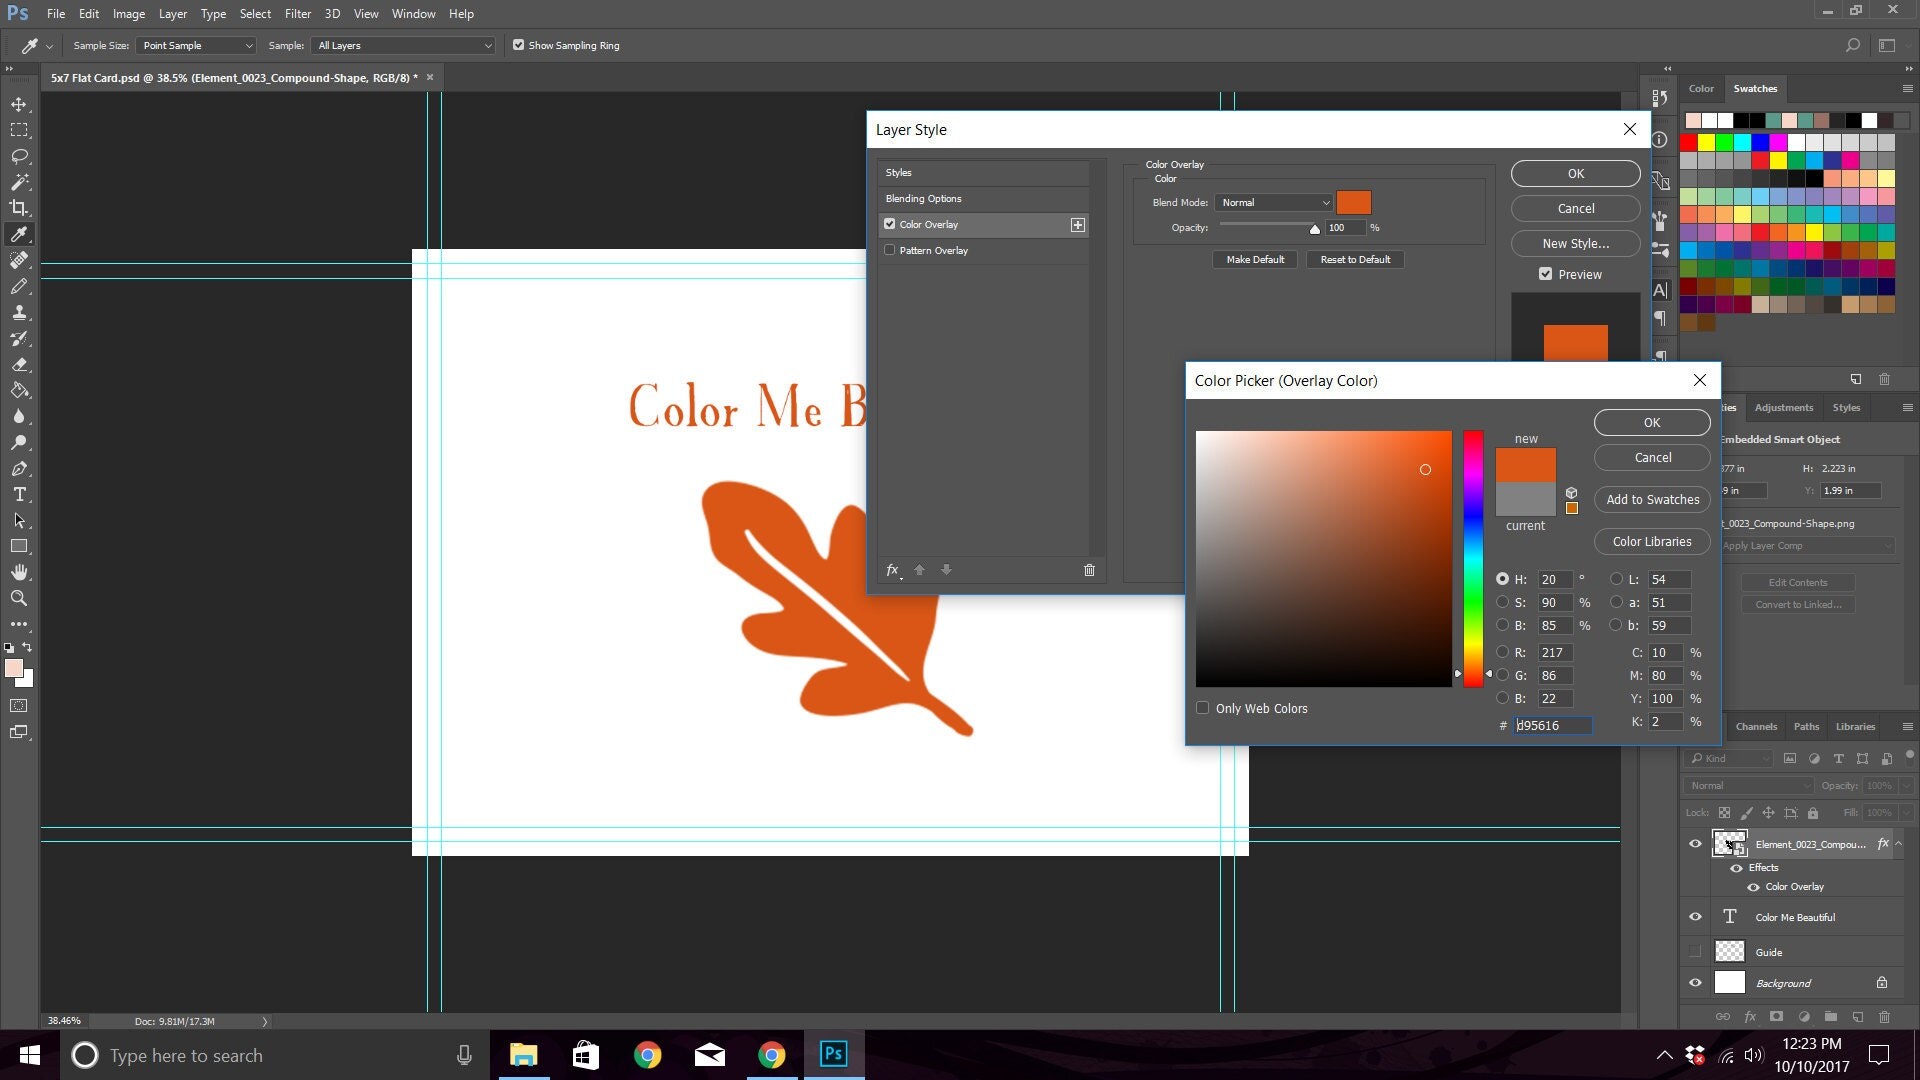Select the Lasso tool
1920x1080 pixels.
coord(19,156)
